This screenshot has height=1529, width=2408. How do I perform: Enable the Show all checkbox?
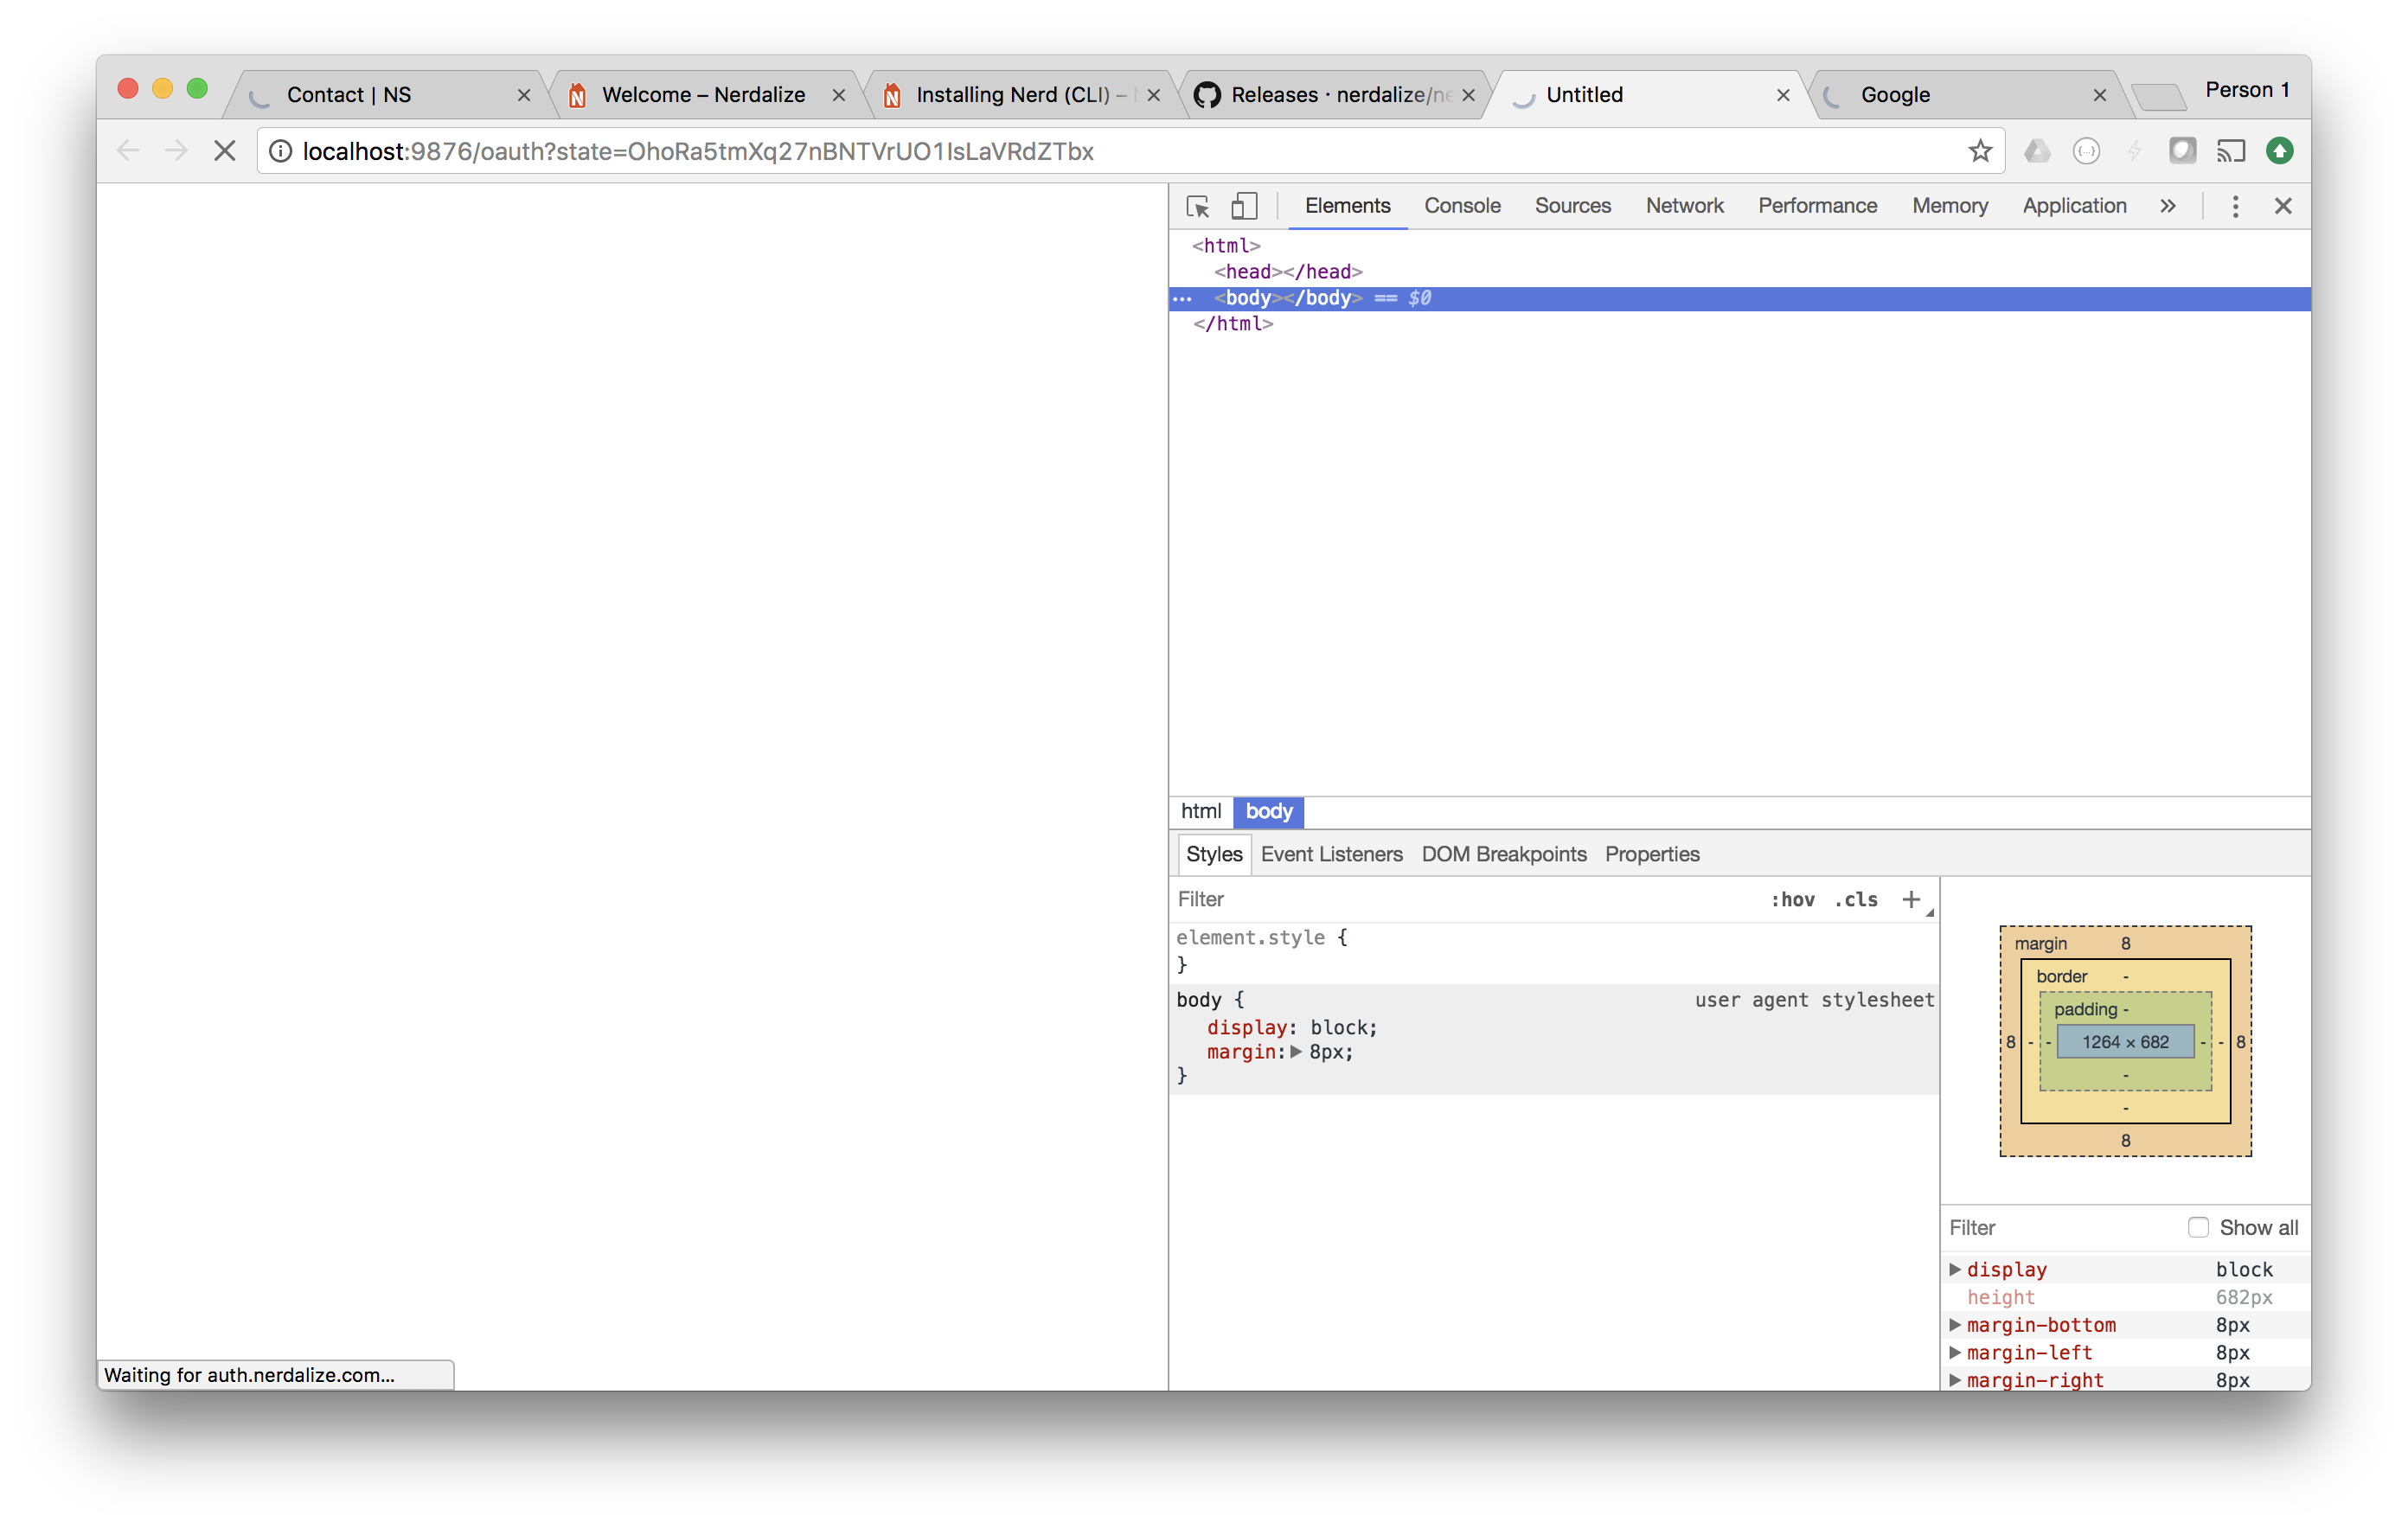coord(2197,1227)
